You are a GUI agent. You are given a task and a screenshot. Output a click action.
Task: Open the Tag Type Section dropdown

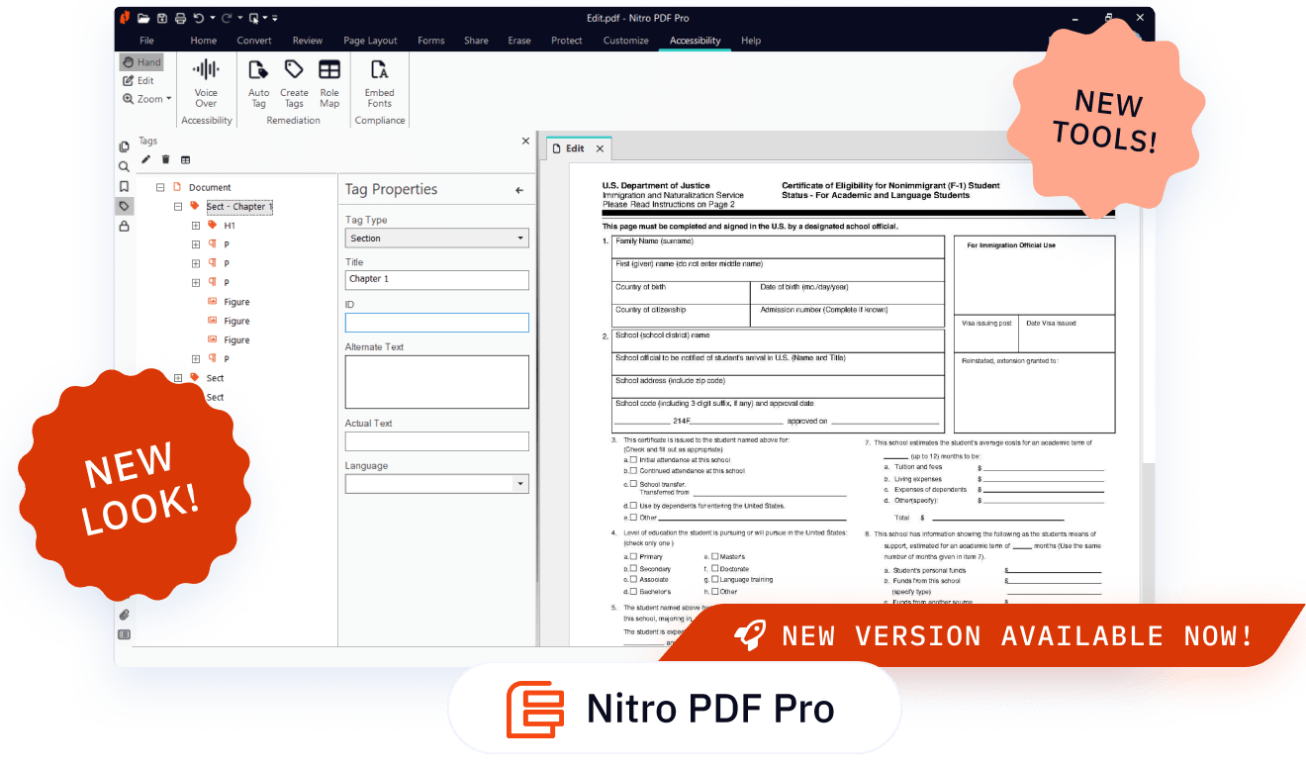pyautogui.click(x=437, y=238)
